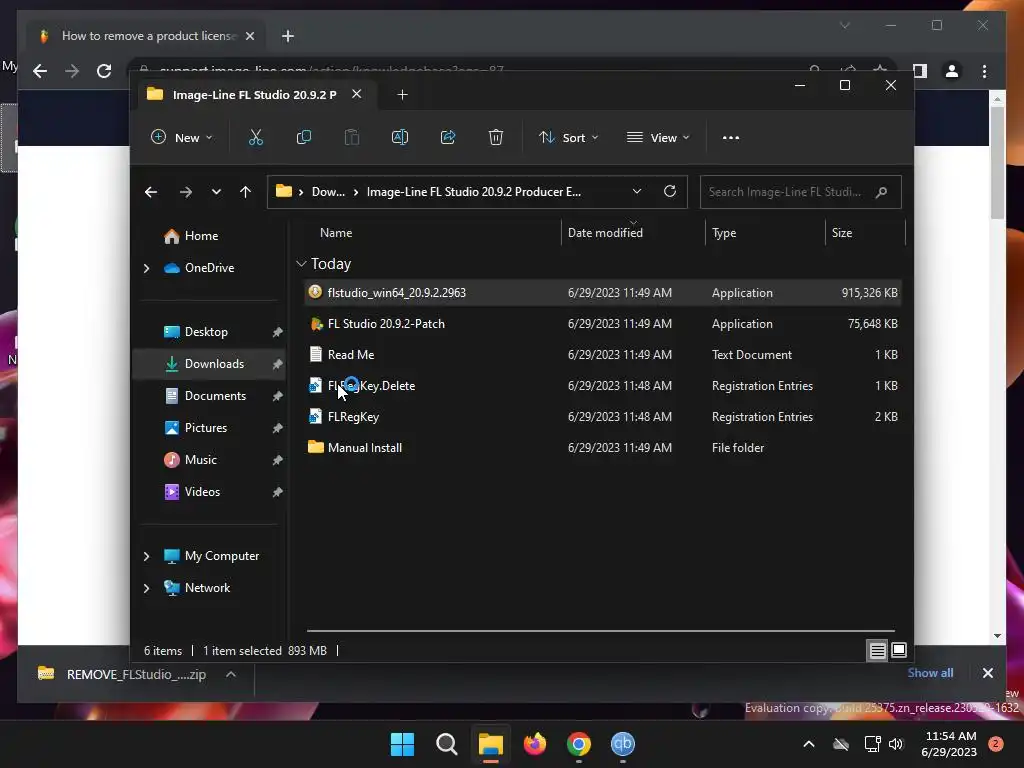Click the Manual Install folder icon
The width and height of the screenshot is (1024, 768).
(315, 447)
